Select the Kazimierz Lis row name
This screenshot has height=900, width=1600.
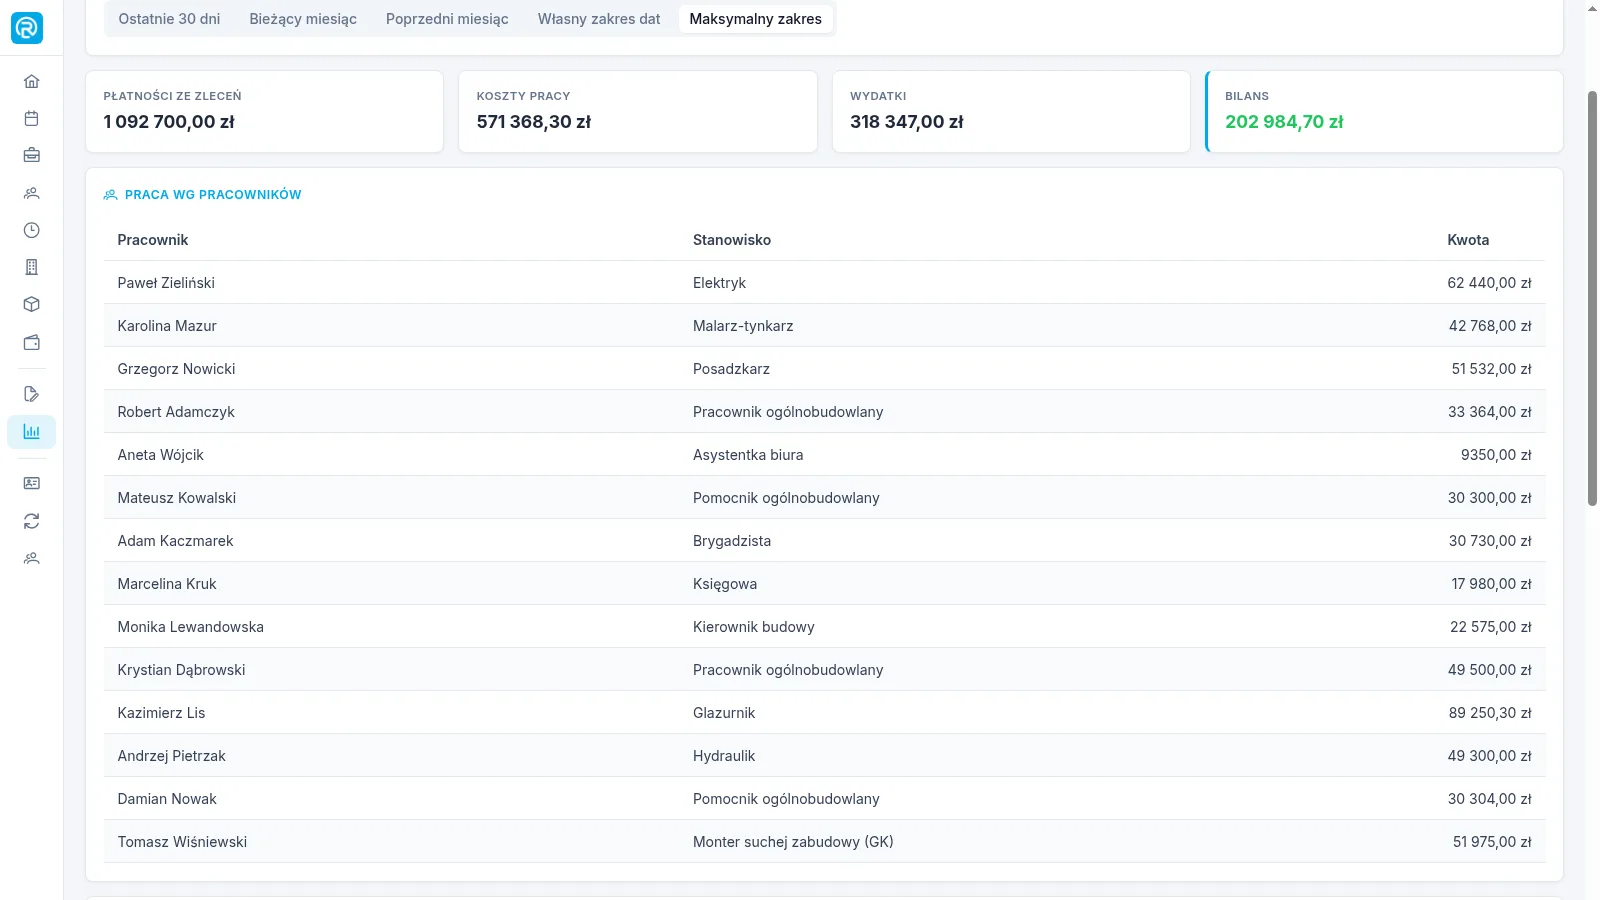coord(161,713)
